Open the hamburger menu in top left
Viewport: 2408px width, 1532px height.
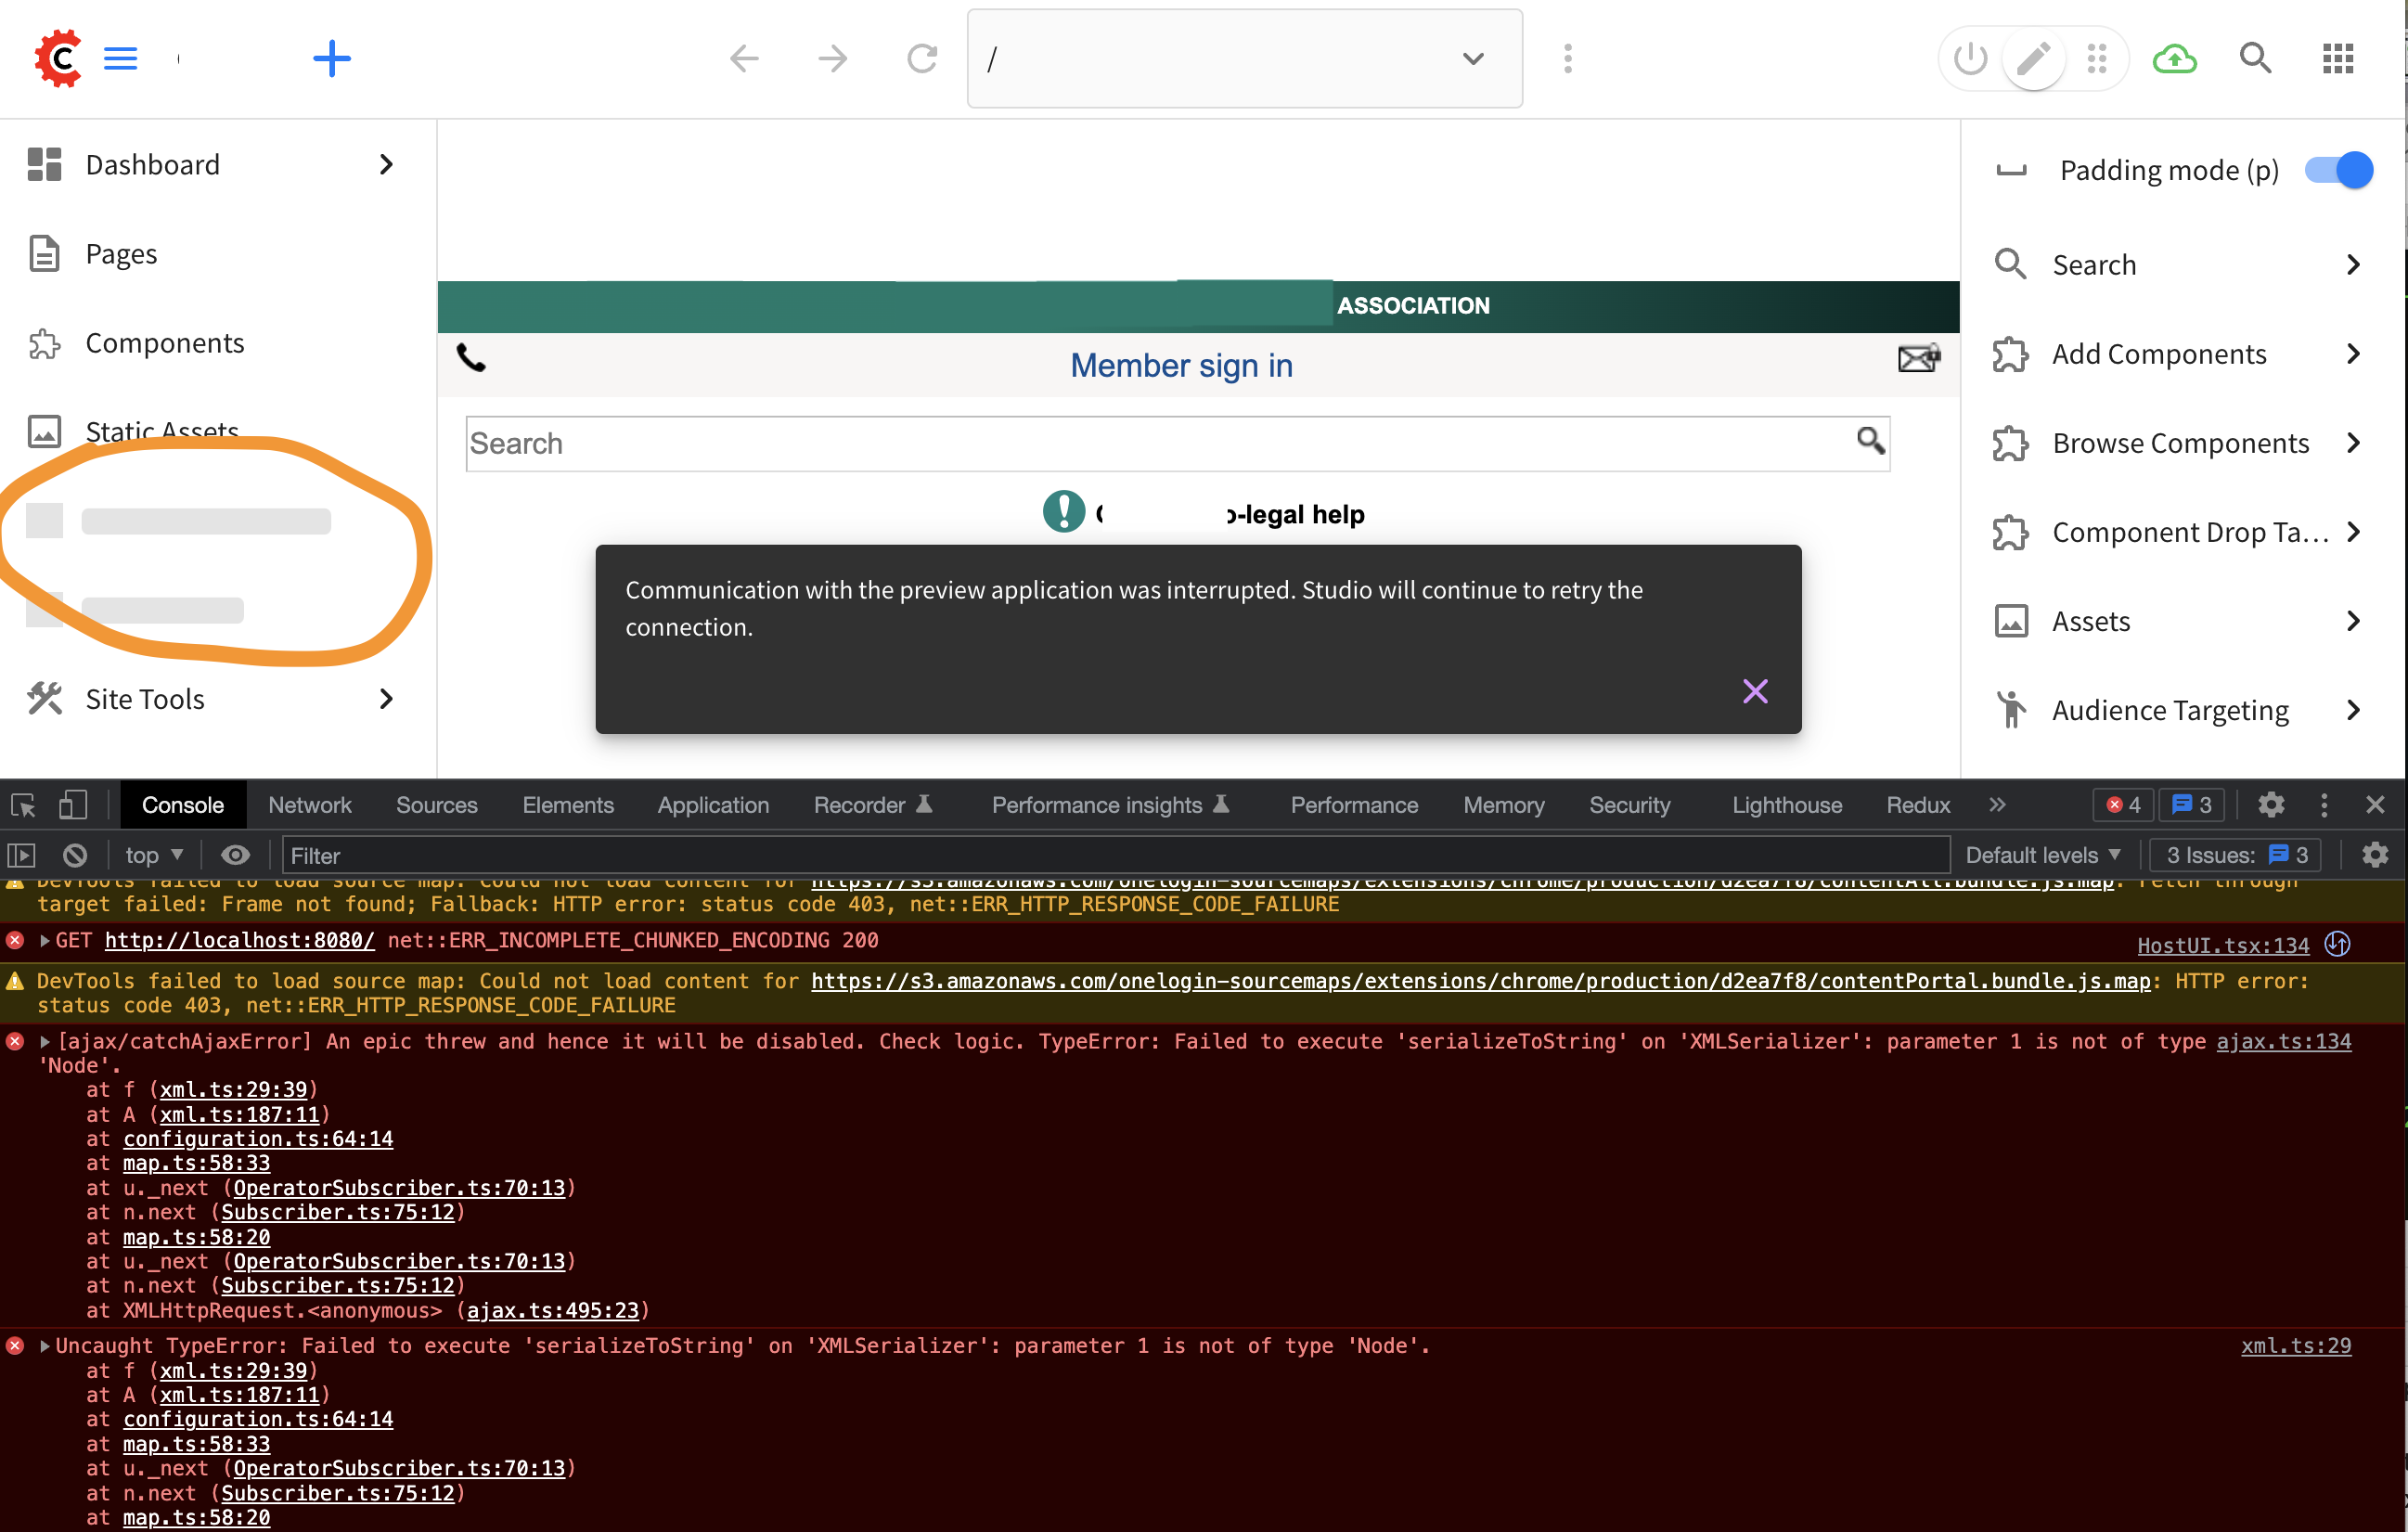(x=120, y=58)
